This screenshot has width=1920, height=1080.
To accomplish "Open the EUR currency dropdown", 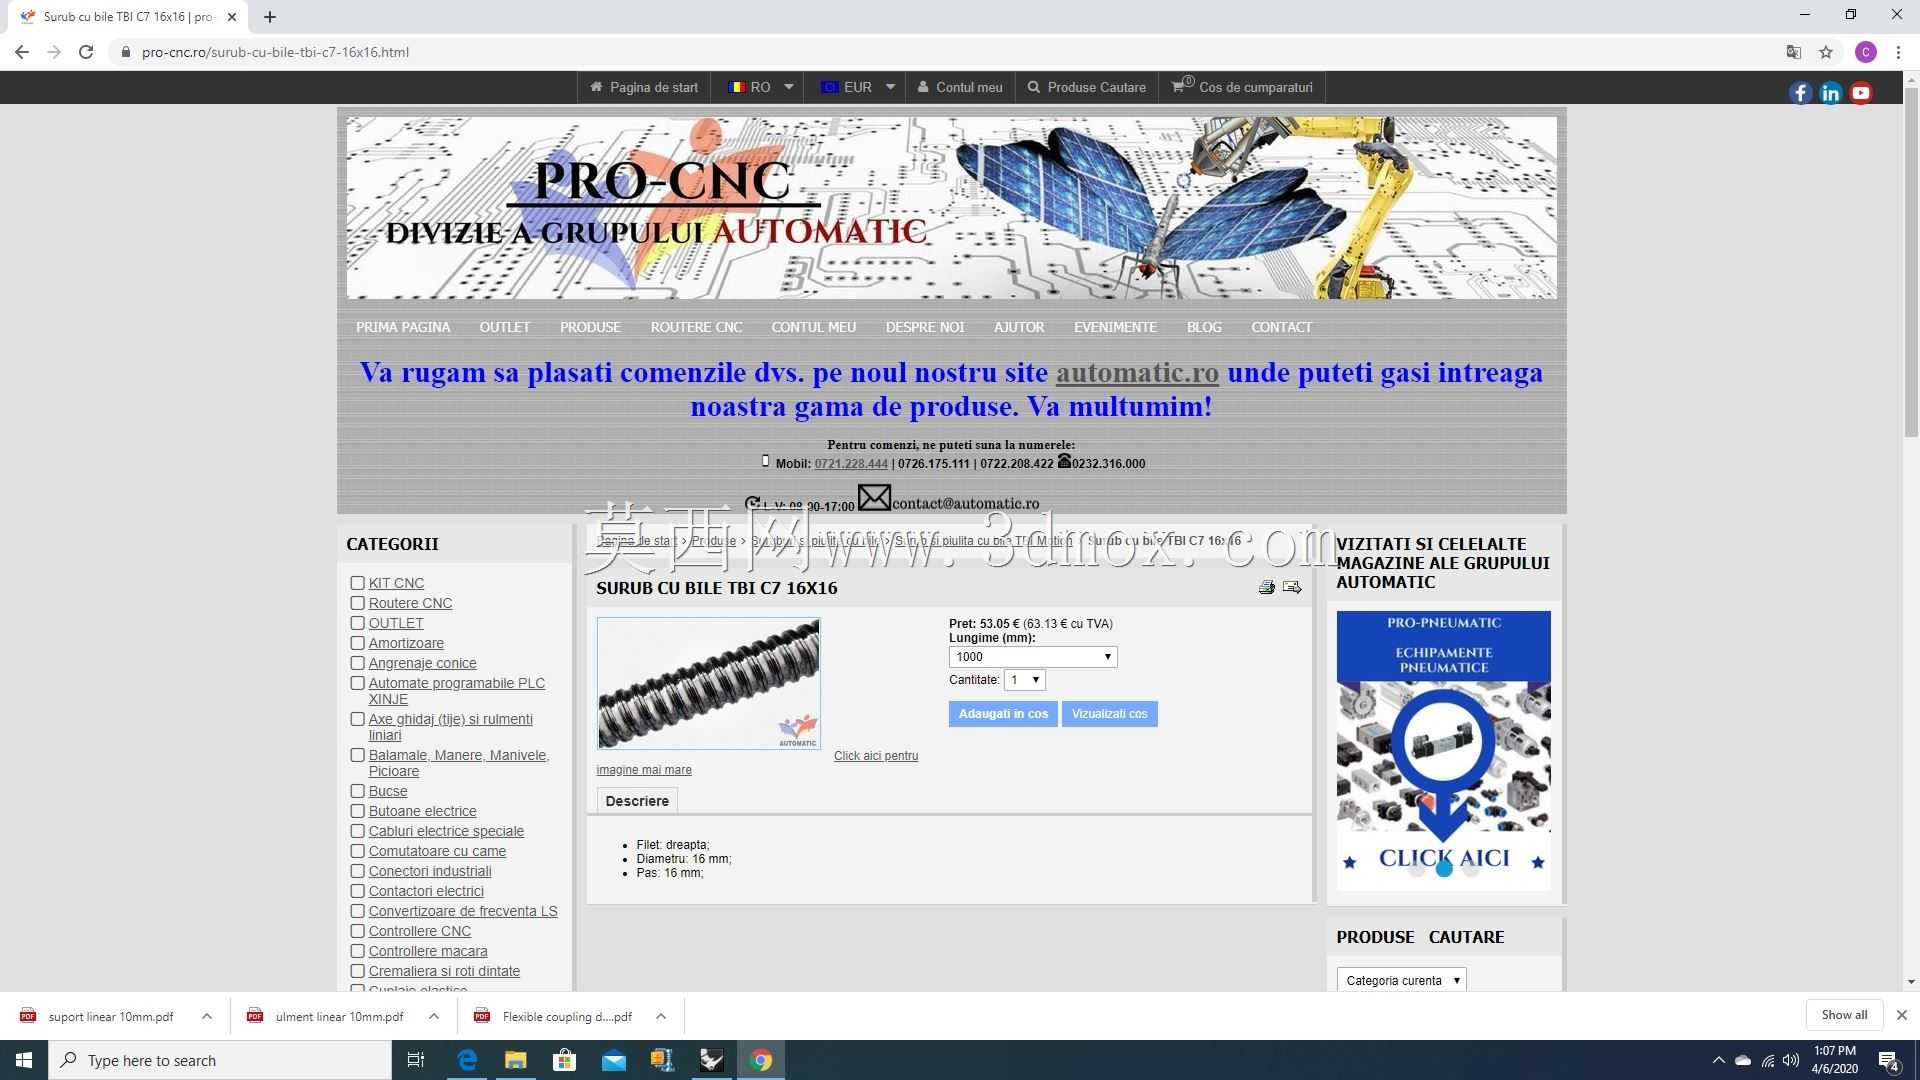I will [857, 87].
